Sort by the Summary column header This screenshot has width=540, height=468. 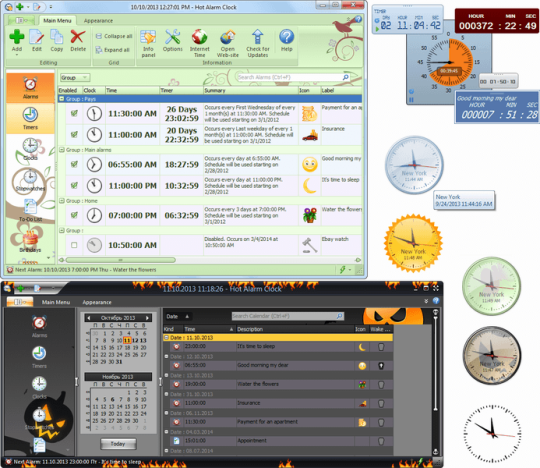[x=250, y=90]
